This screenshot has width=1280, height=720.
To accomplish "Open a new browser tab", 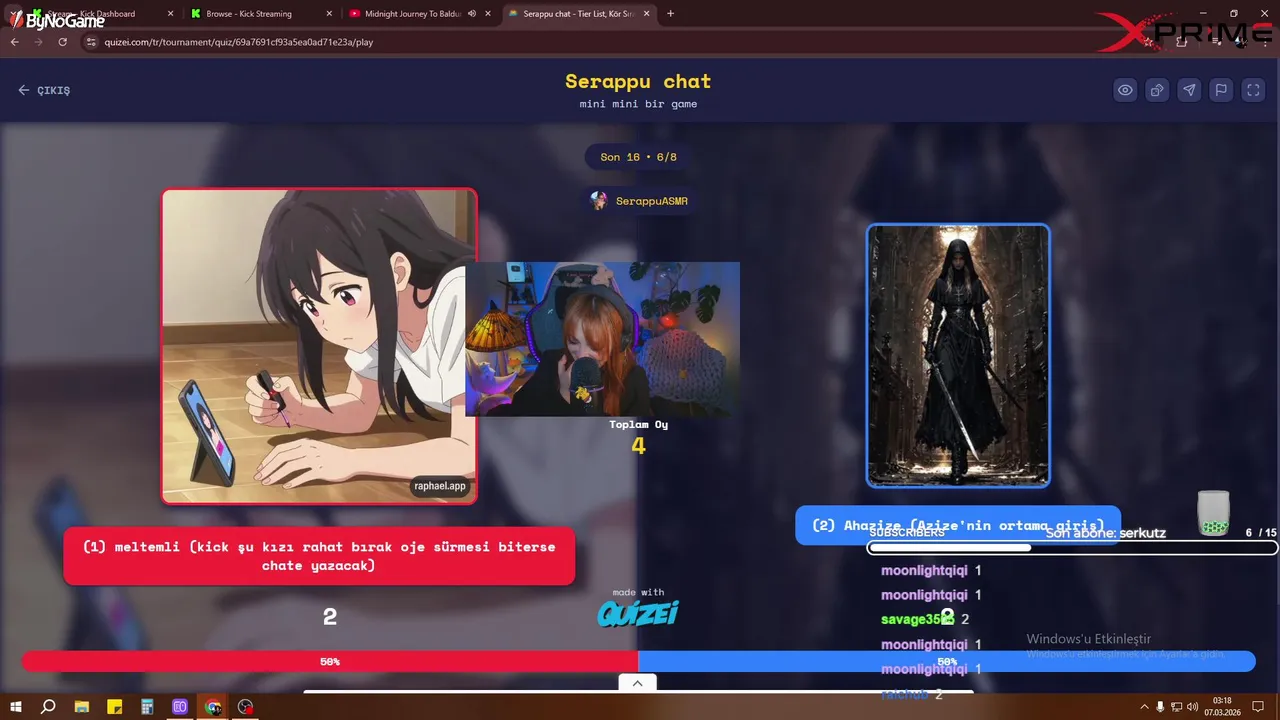I will [670, 14].
